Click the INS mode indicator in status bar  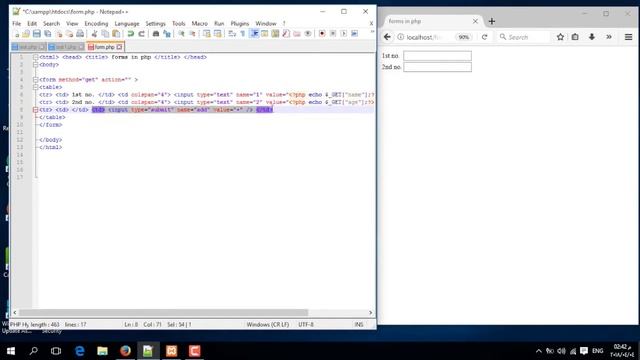click(x=359, y=324)
